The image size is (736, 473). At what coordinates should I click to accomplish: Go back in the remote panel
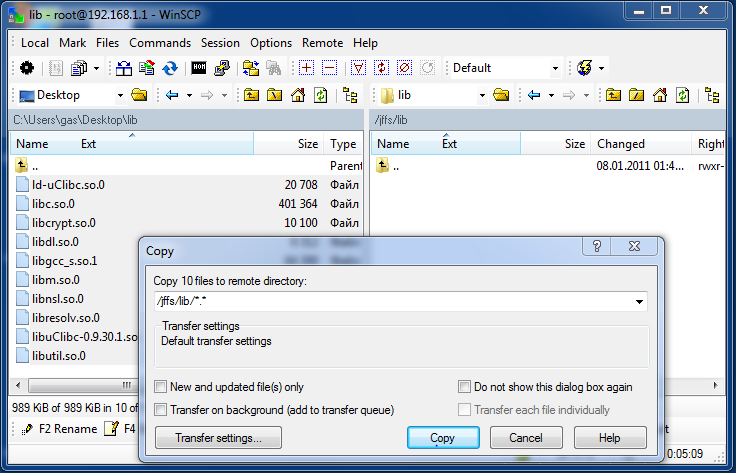click(534, 95)
